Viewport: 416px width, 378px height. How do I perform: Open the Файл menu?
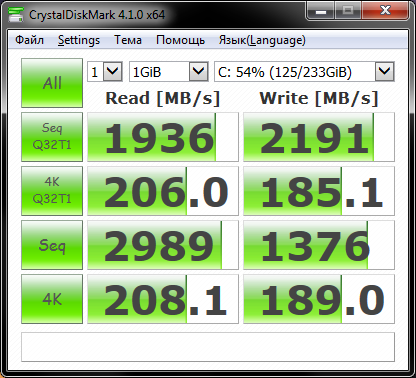click(29, 40)
